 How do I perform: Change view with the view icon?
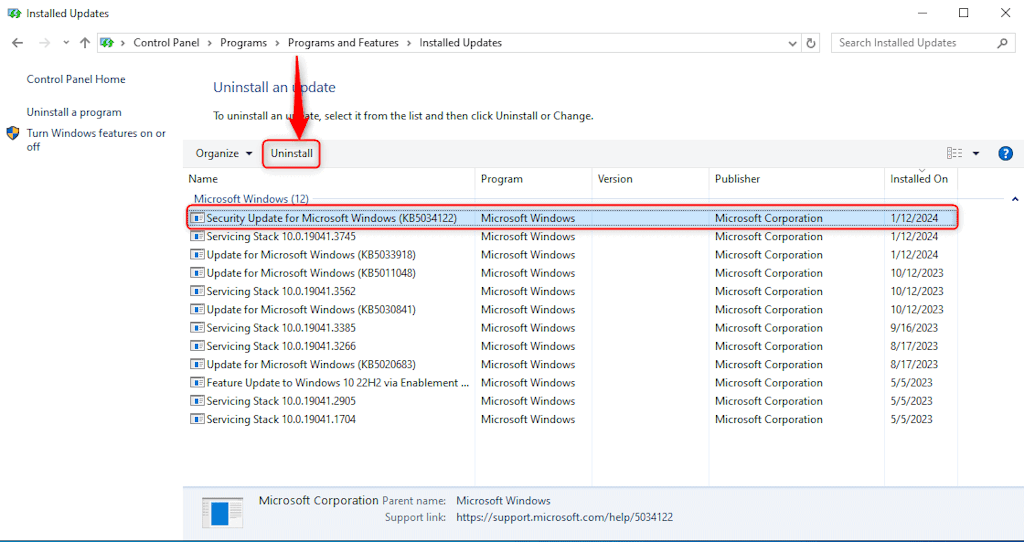pos(955,153)
